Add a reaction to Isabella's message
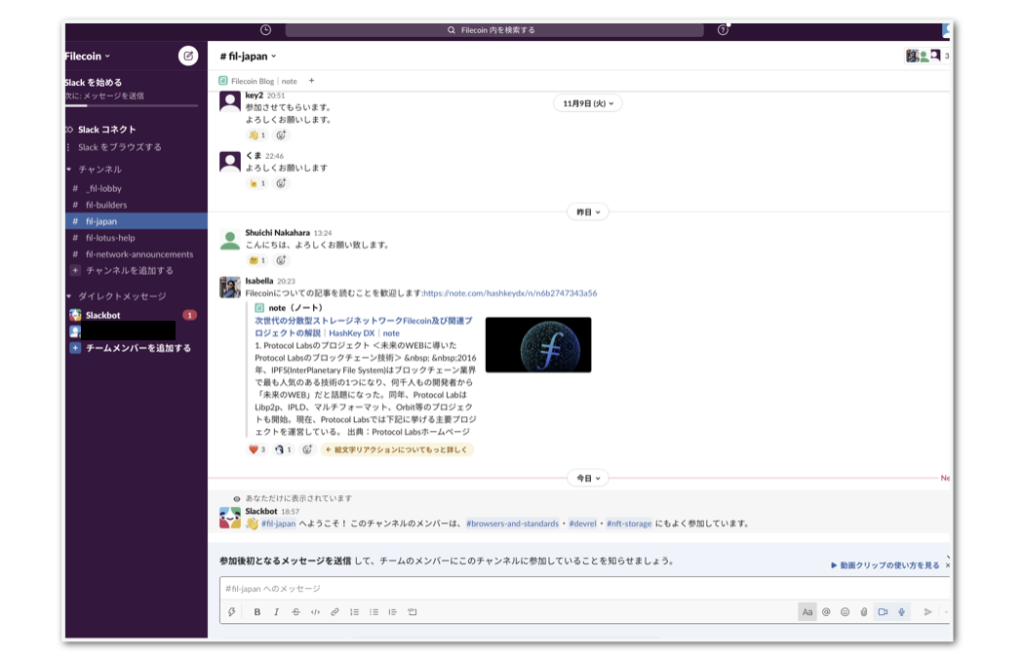 point(307,449)
